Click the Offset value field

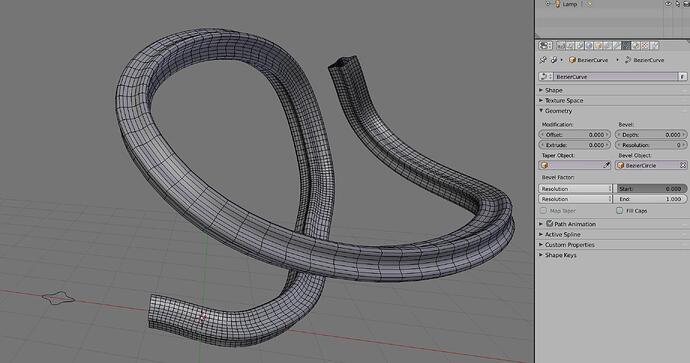click(x=575, y=135)
